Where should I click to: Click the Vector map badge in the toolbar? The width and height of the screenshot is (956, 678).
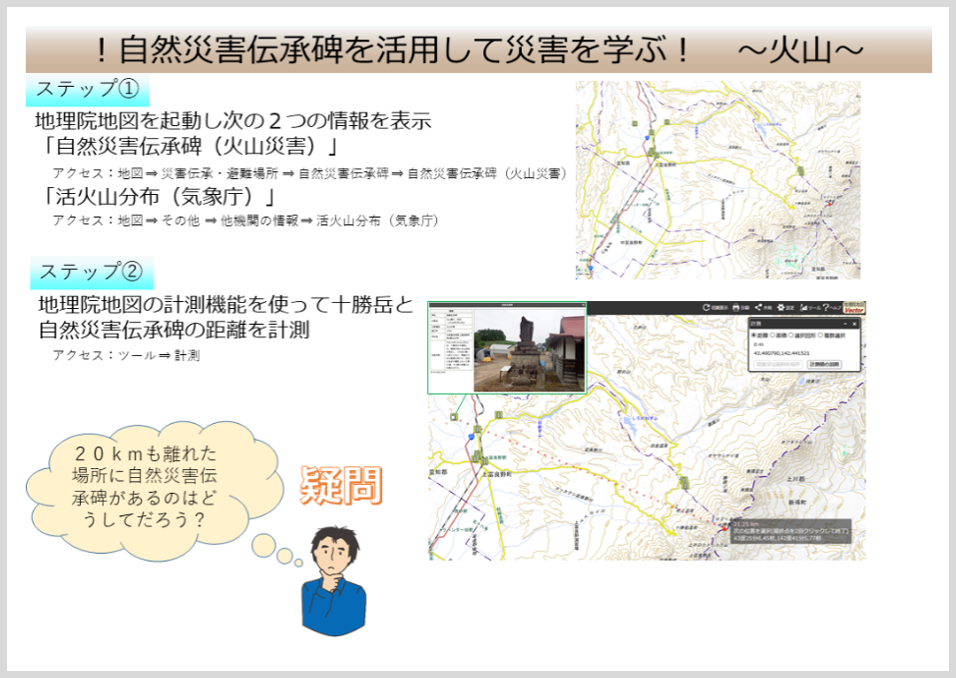[854, 308]
